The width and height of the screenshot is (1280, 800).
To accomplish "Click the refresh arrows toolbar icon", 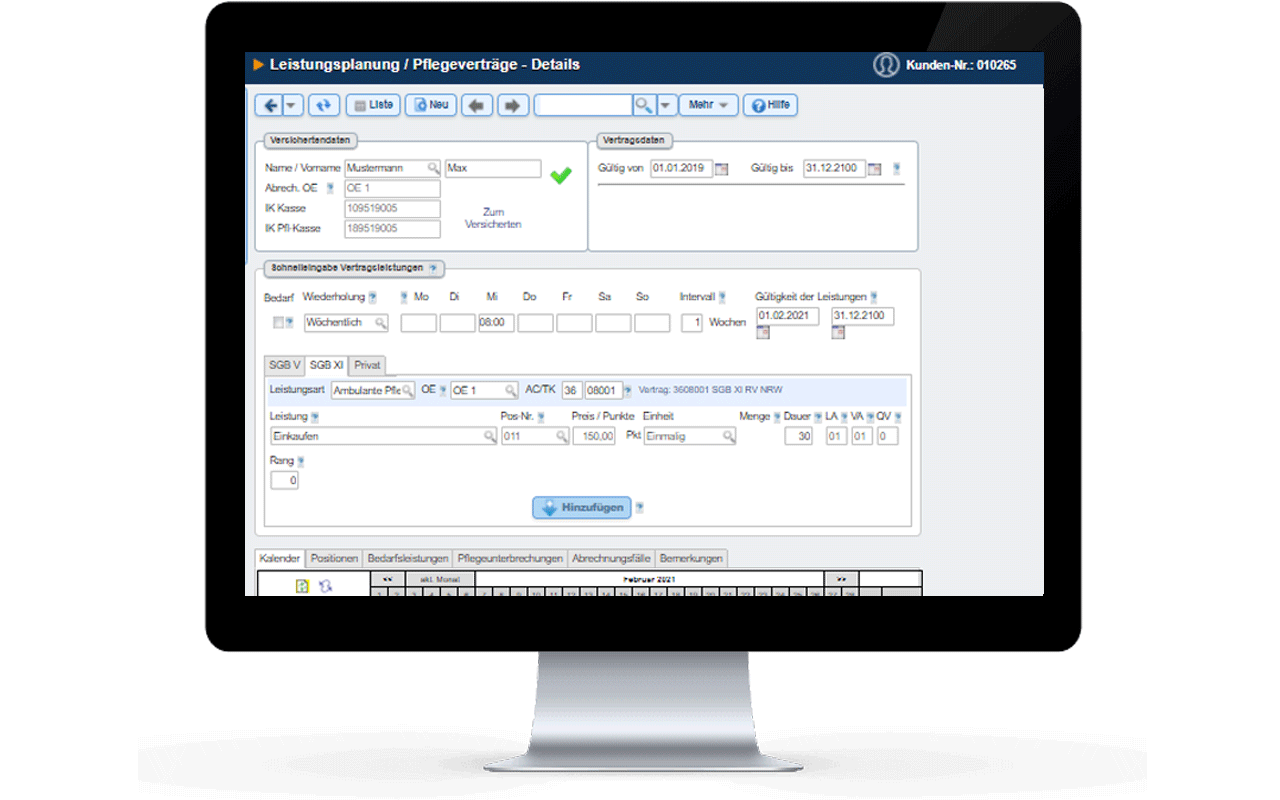I will [x=323, y=105].
